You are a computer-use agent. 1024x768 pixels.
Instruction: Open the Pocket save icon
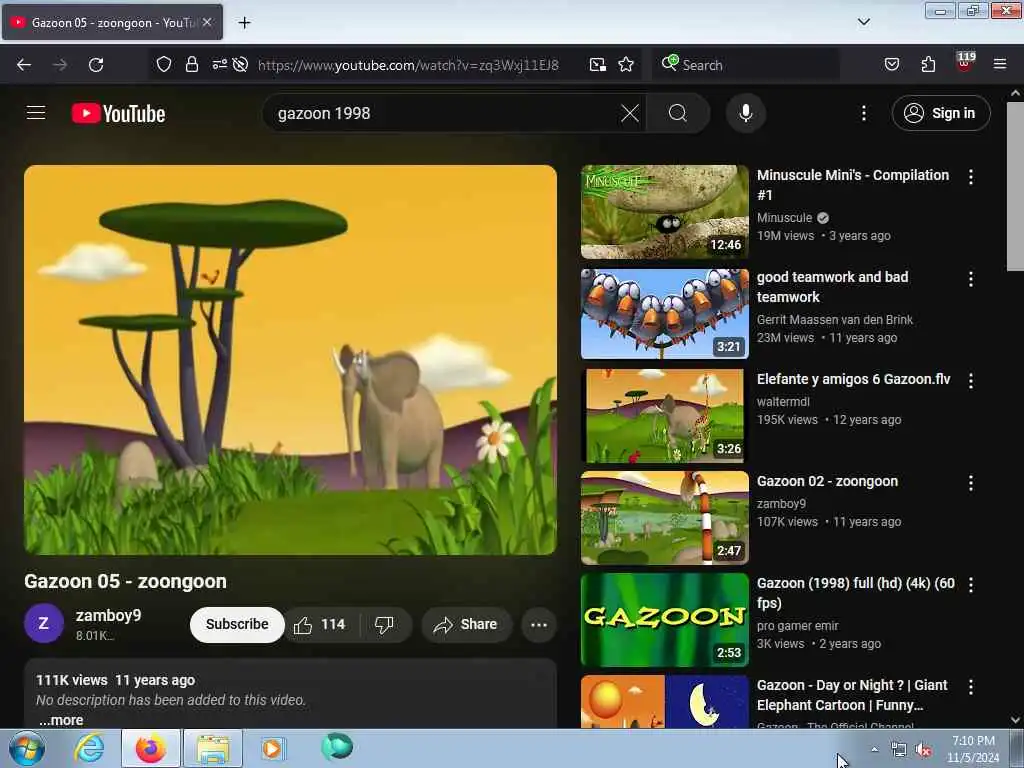(x=891, y=65)
